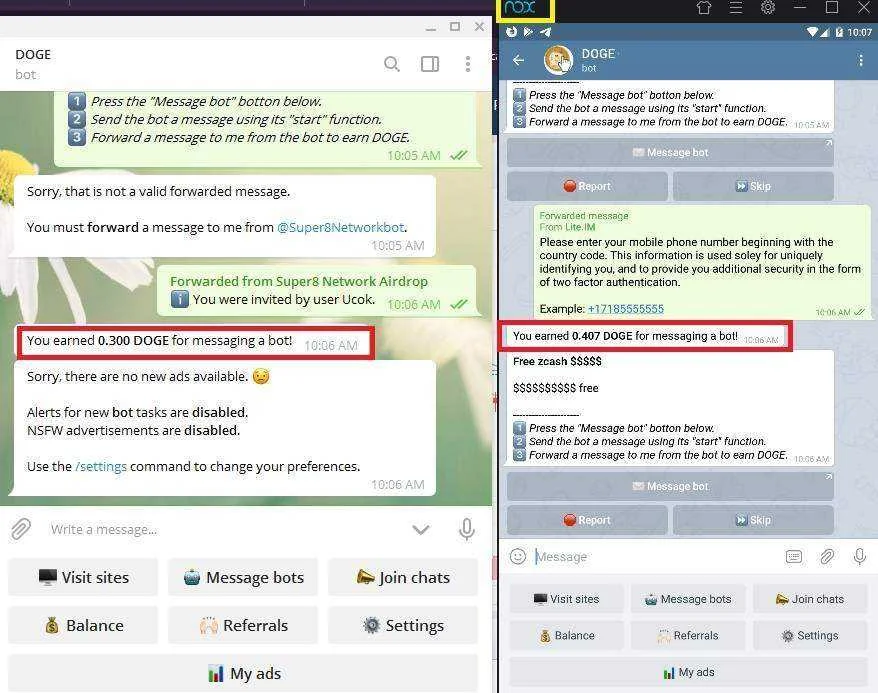Click the Message input field in the Nox Telegram
The width and height of the screenshot is (878, 693).
(x=655, y=556)
